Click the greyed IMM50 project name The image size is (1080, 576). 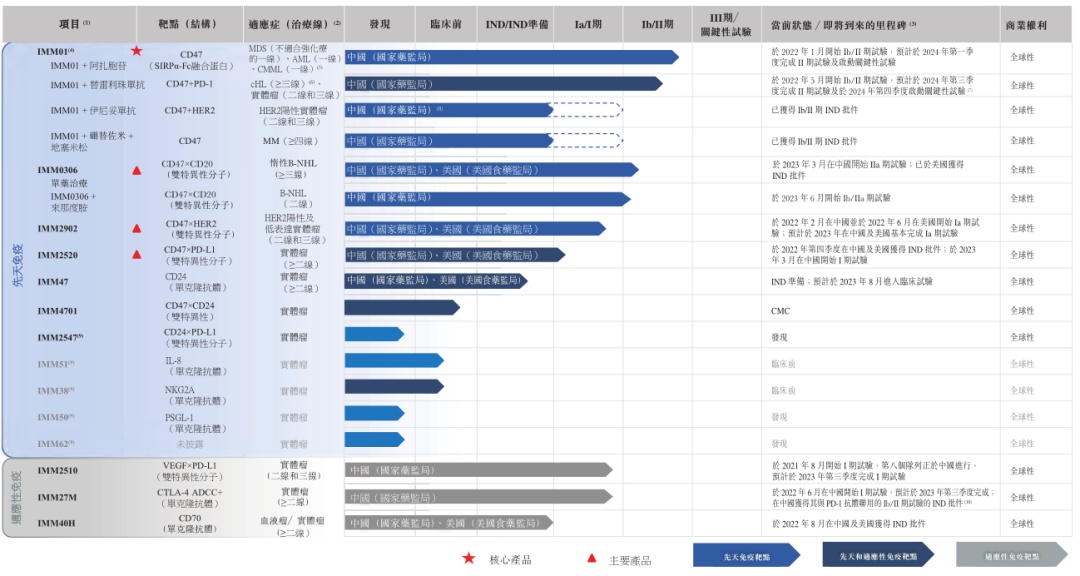[56, 417]
